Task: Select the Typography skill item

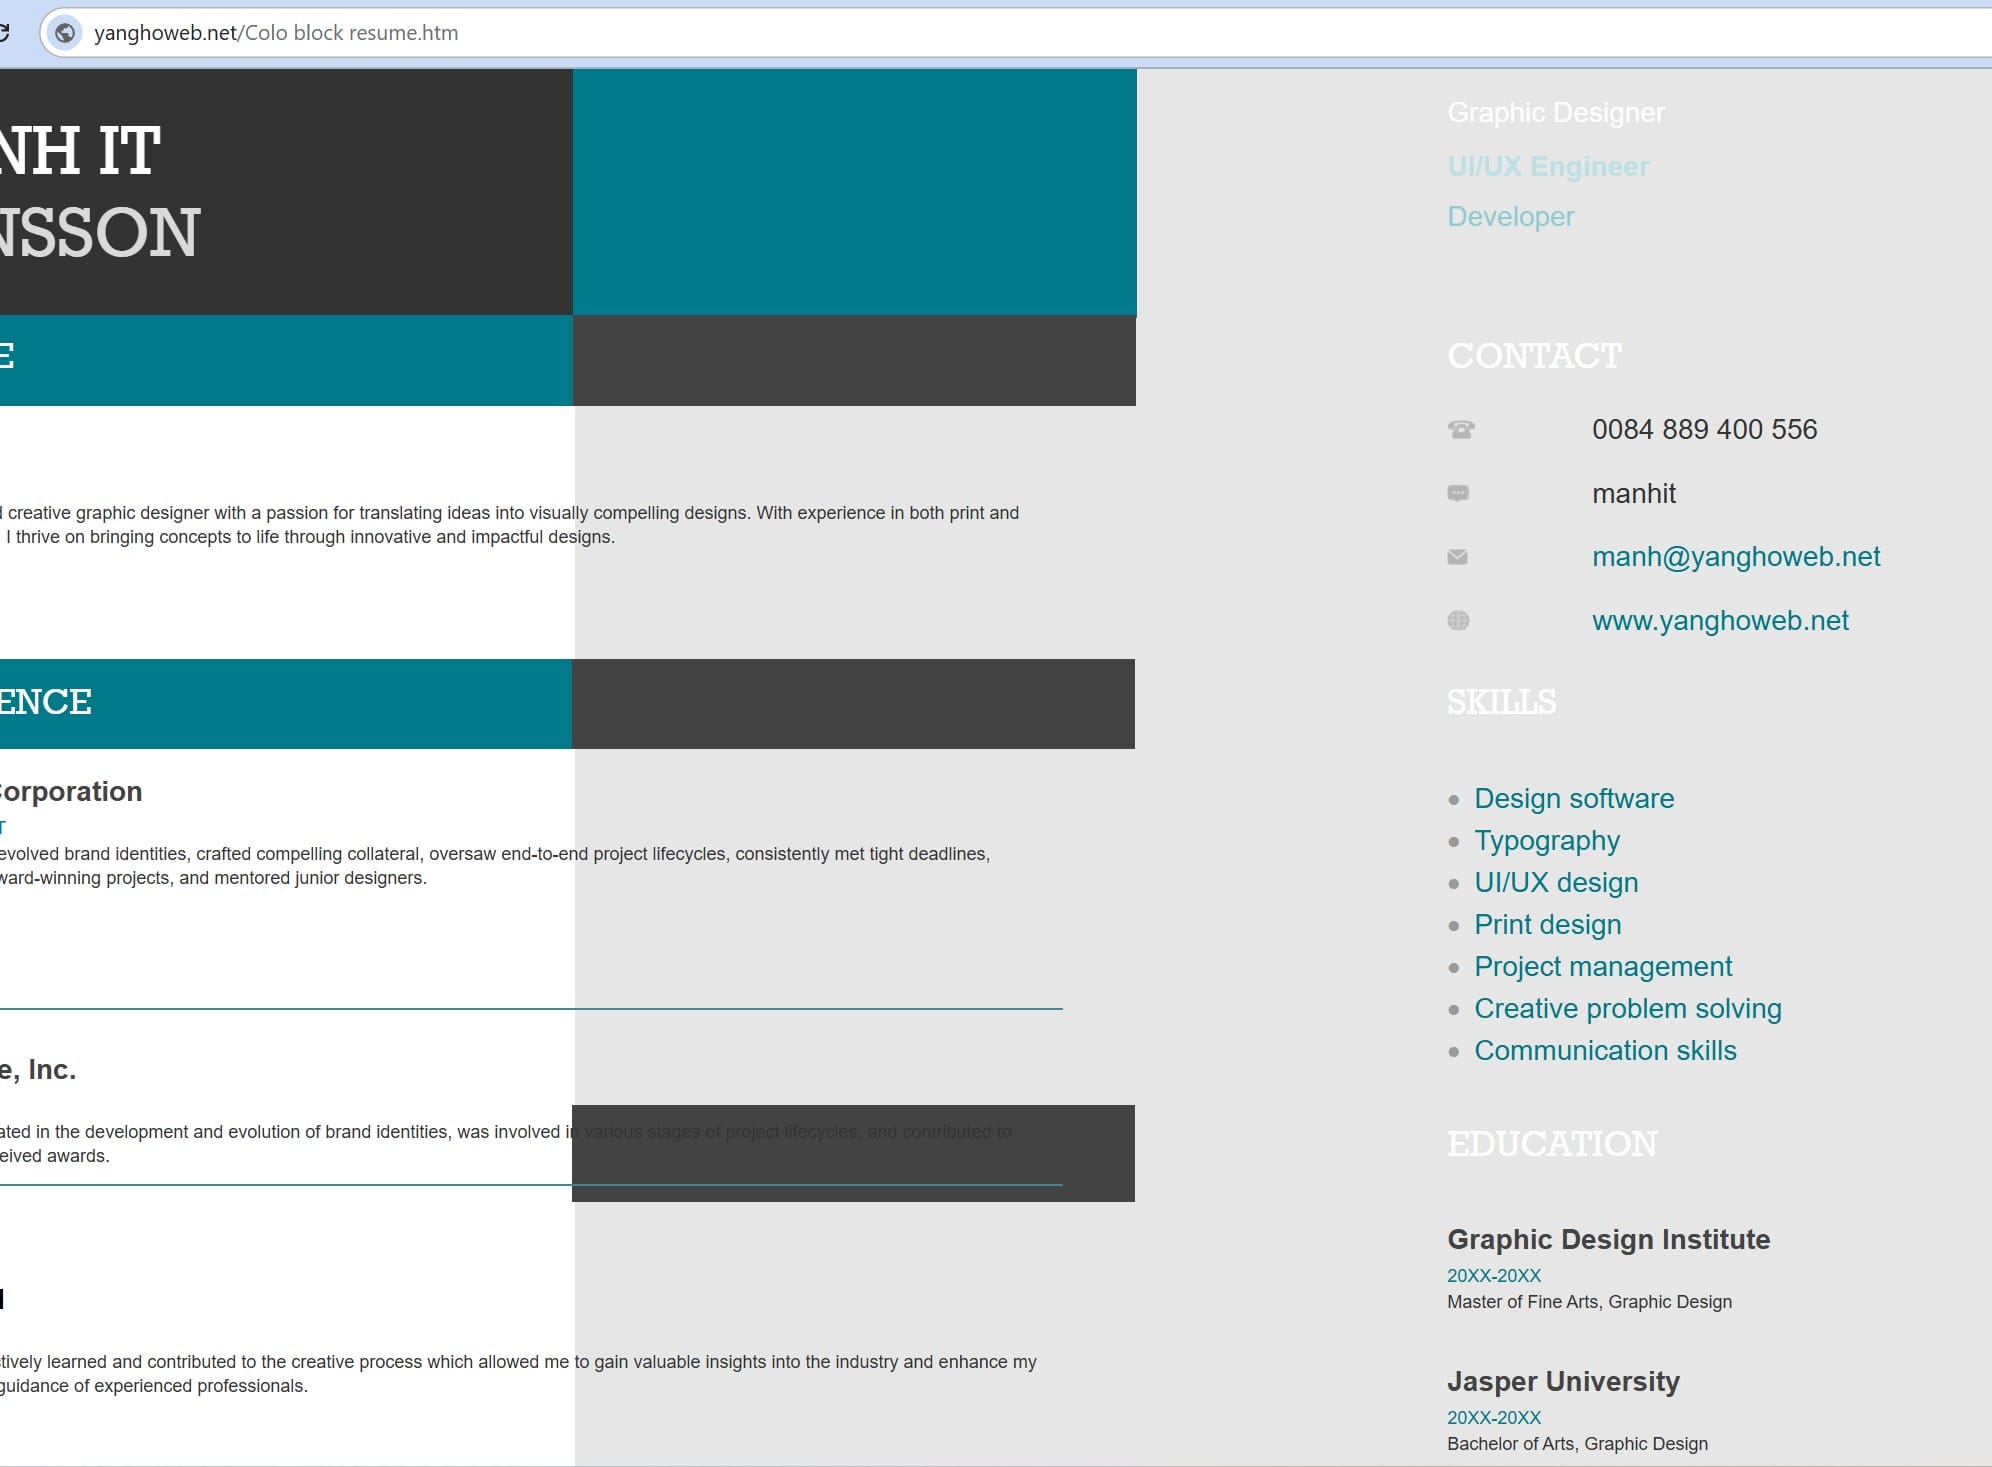Action: coord(1546,841)
